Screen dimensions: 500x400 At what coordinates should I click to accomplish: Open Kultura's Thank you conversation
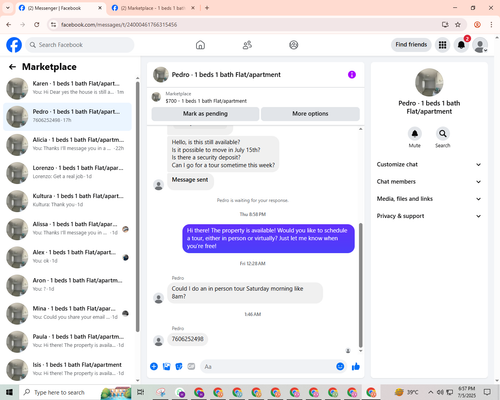pos(67,201)
